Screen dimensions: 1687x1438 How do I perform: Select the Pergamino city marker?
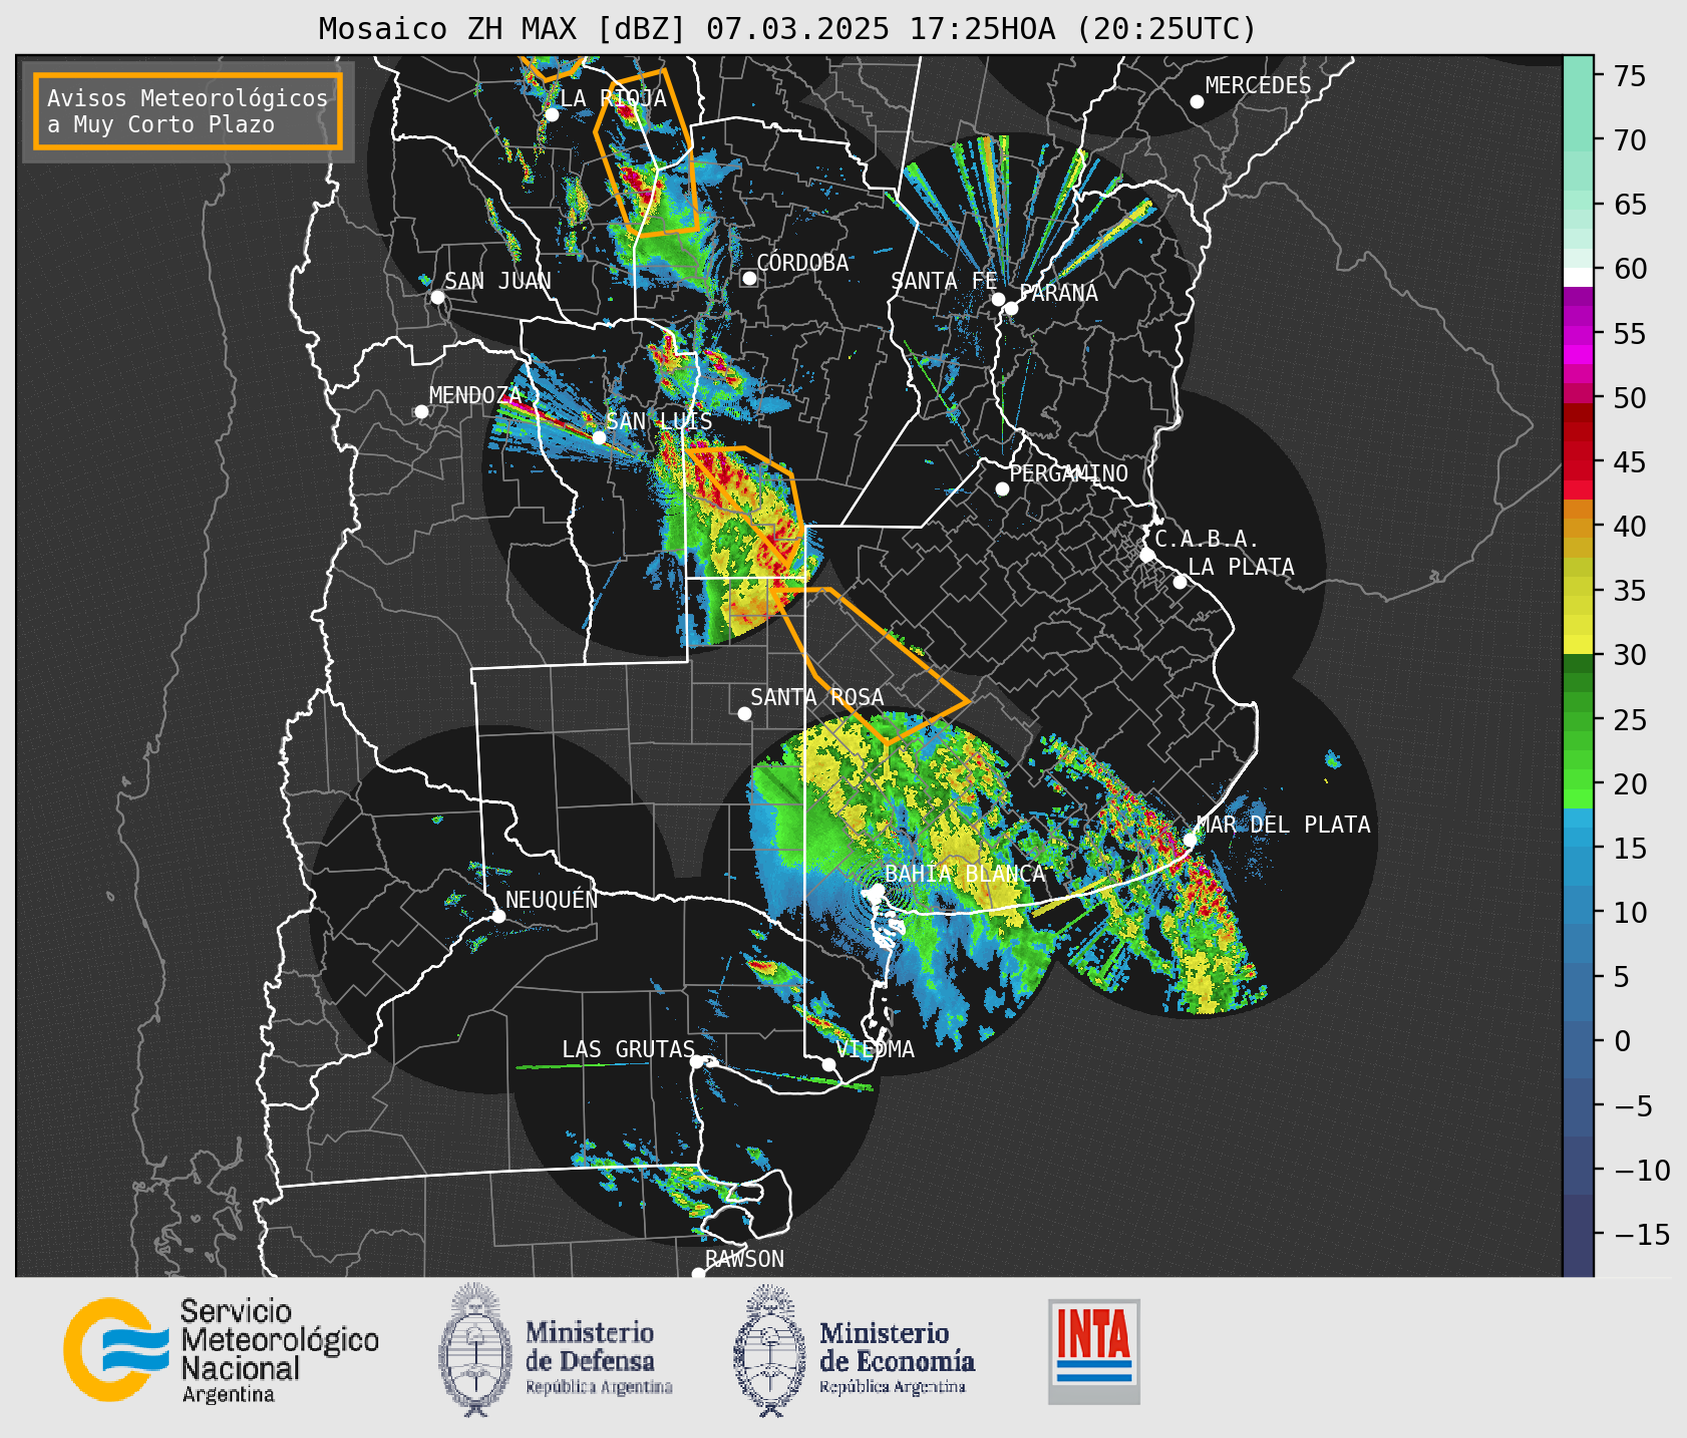[1002, 489]
